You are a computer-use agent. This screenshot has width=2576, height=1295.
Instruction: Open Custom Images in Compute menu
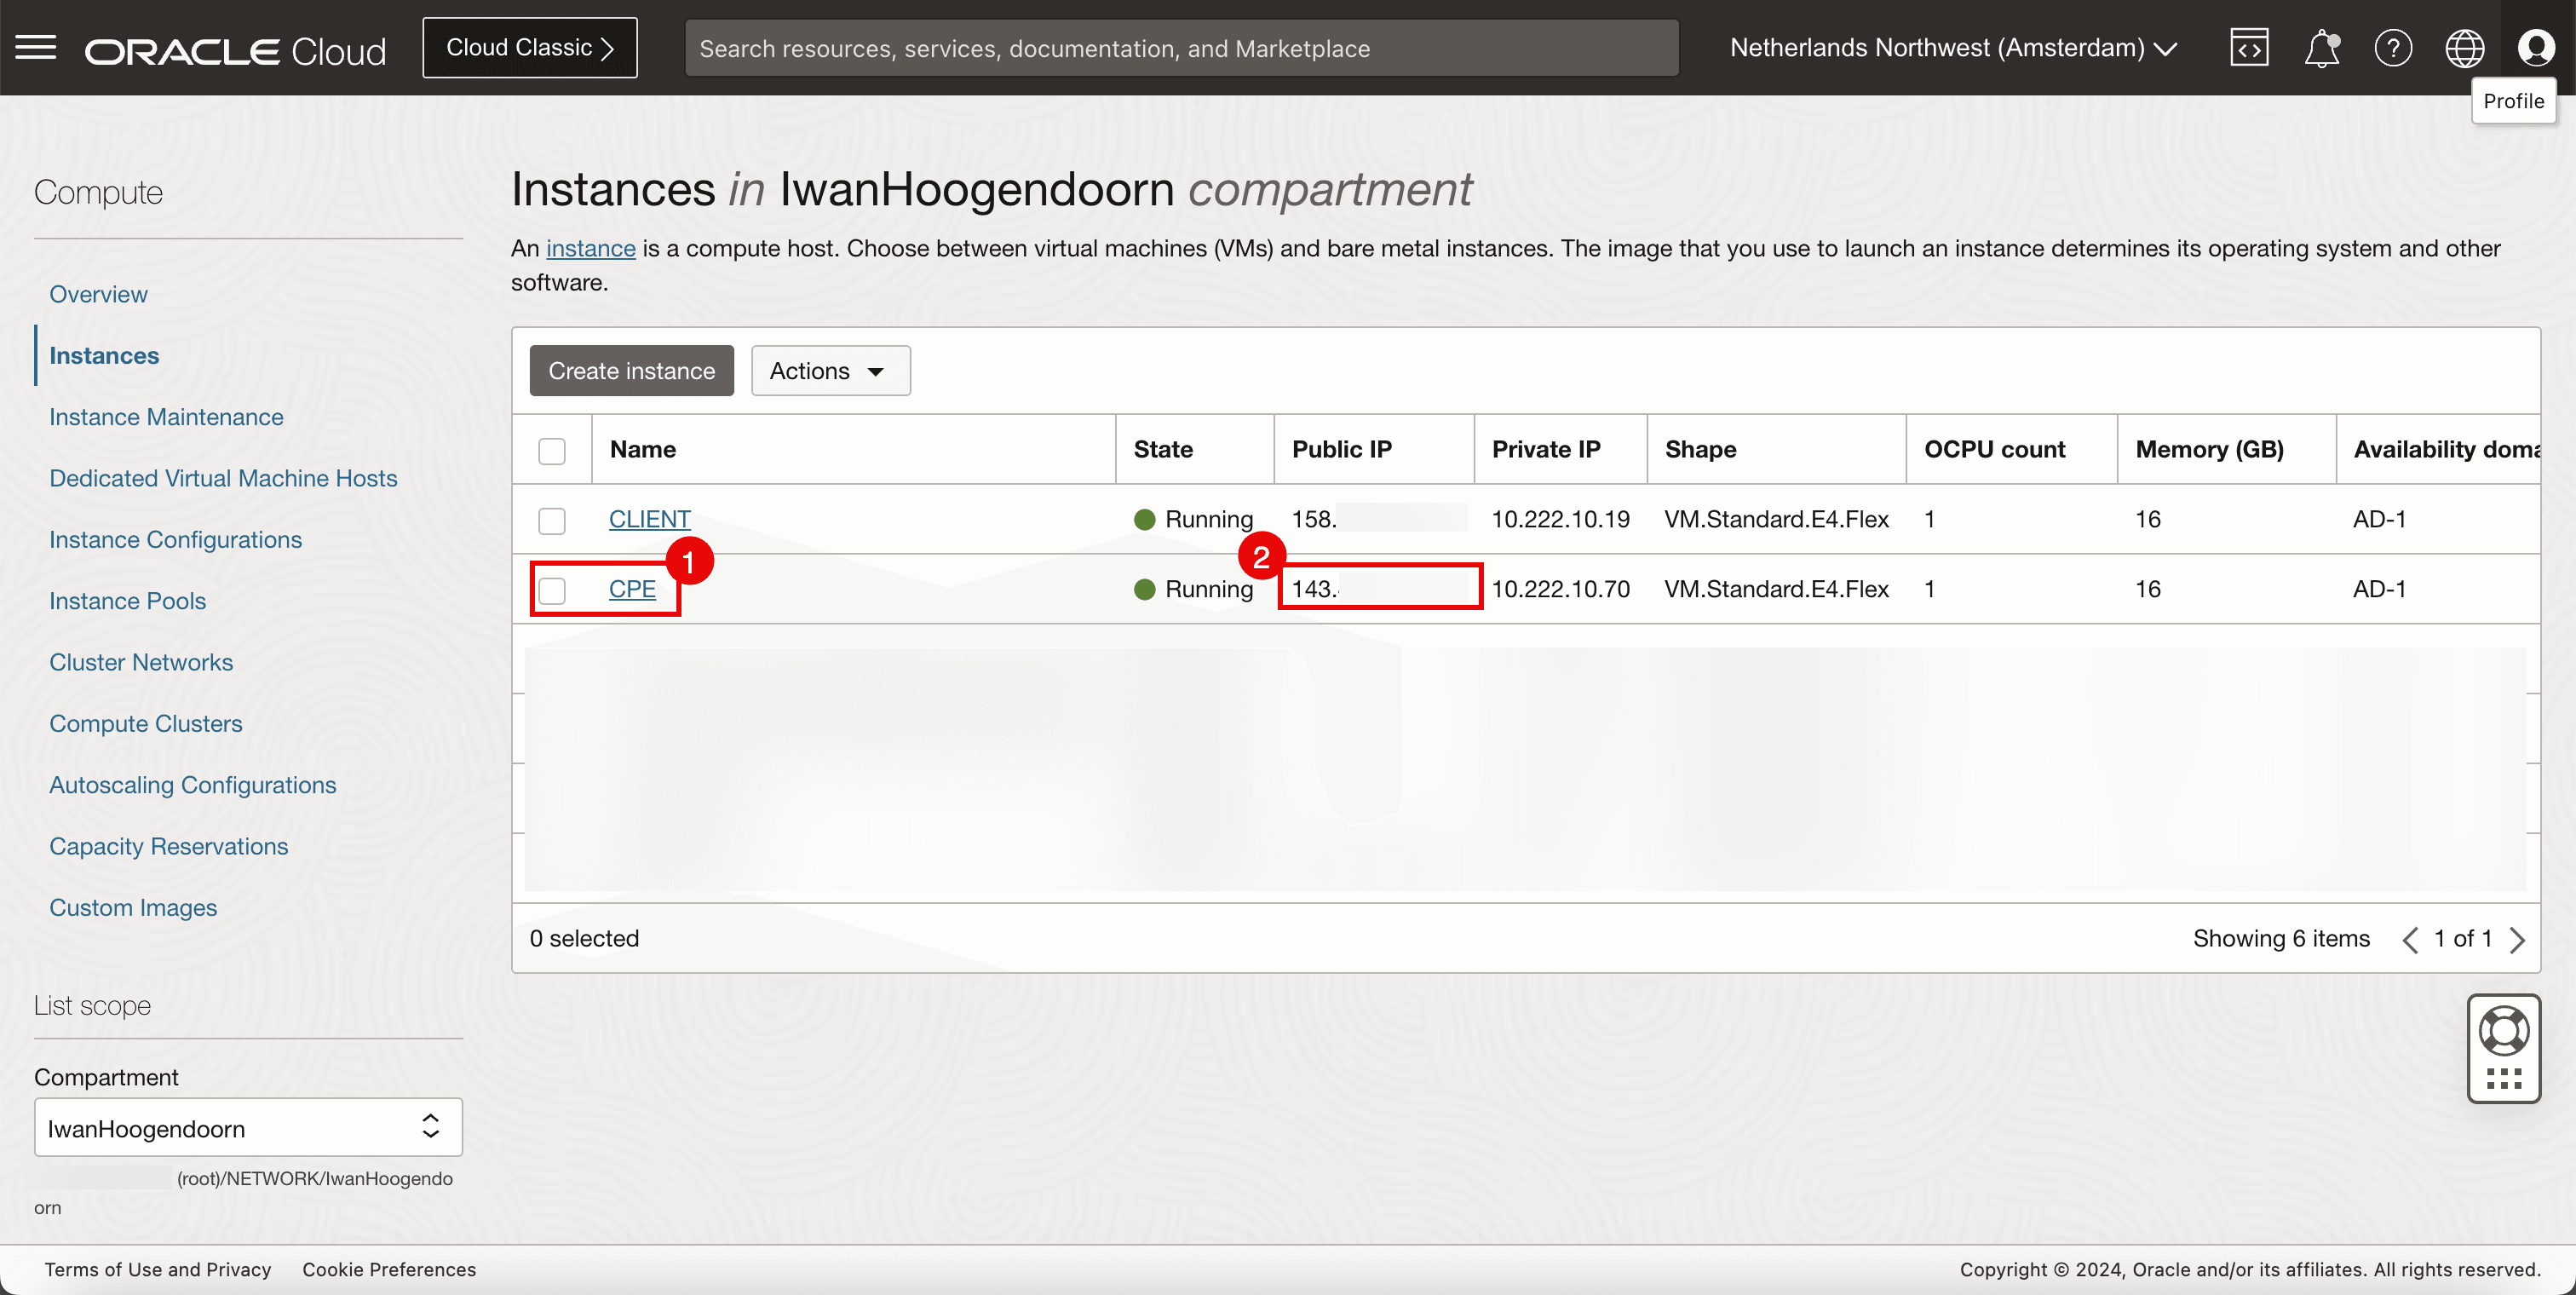[133, 907]
